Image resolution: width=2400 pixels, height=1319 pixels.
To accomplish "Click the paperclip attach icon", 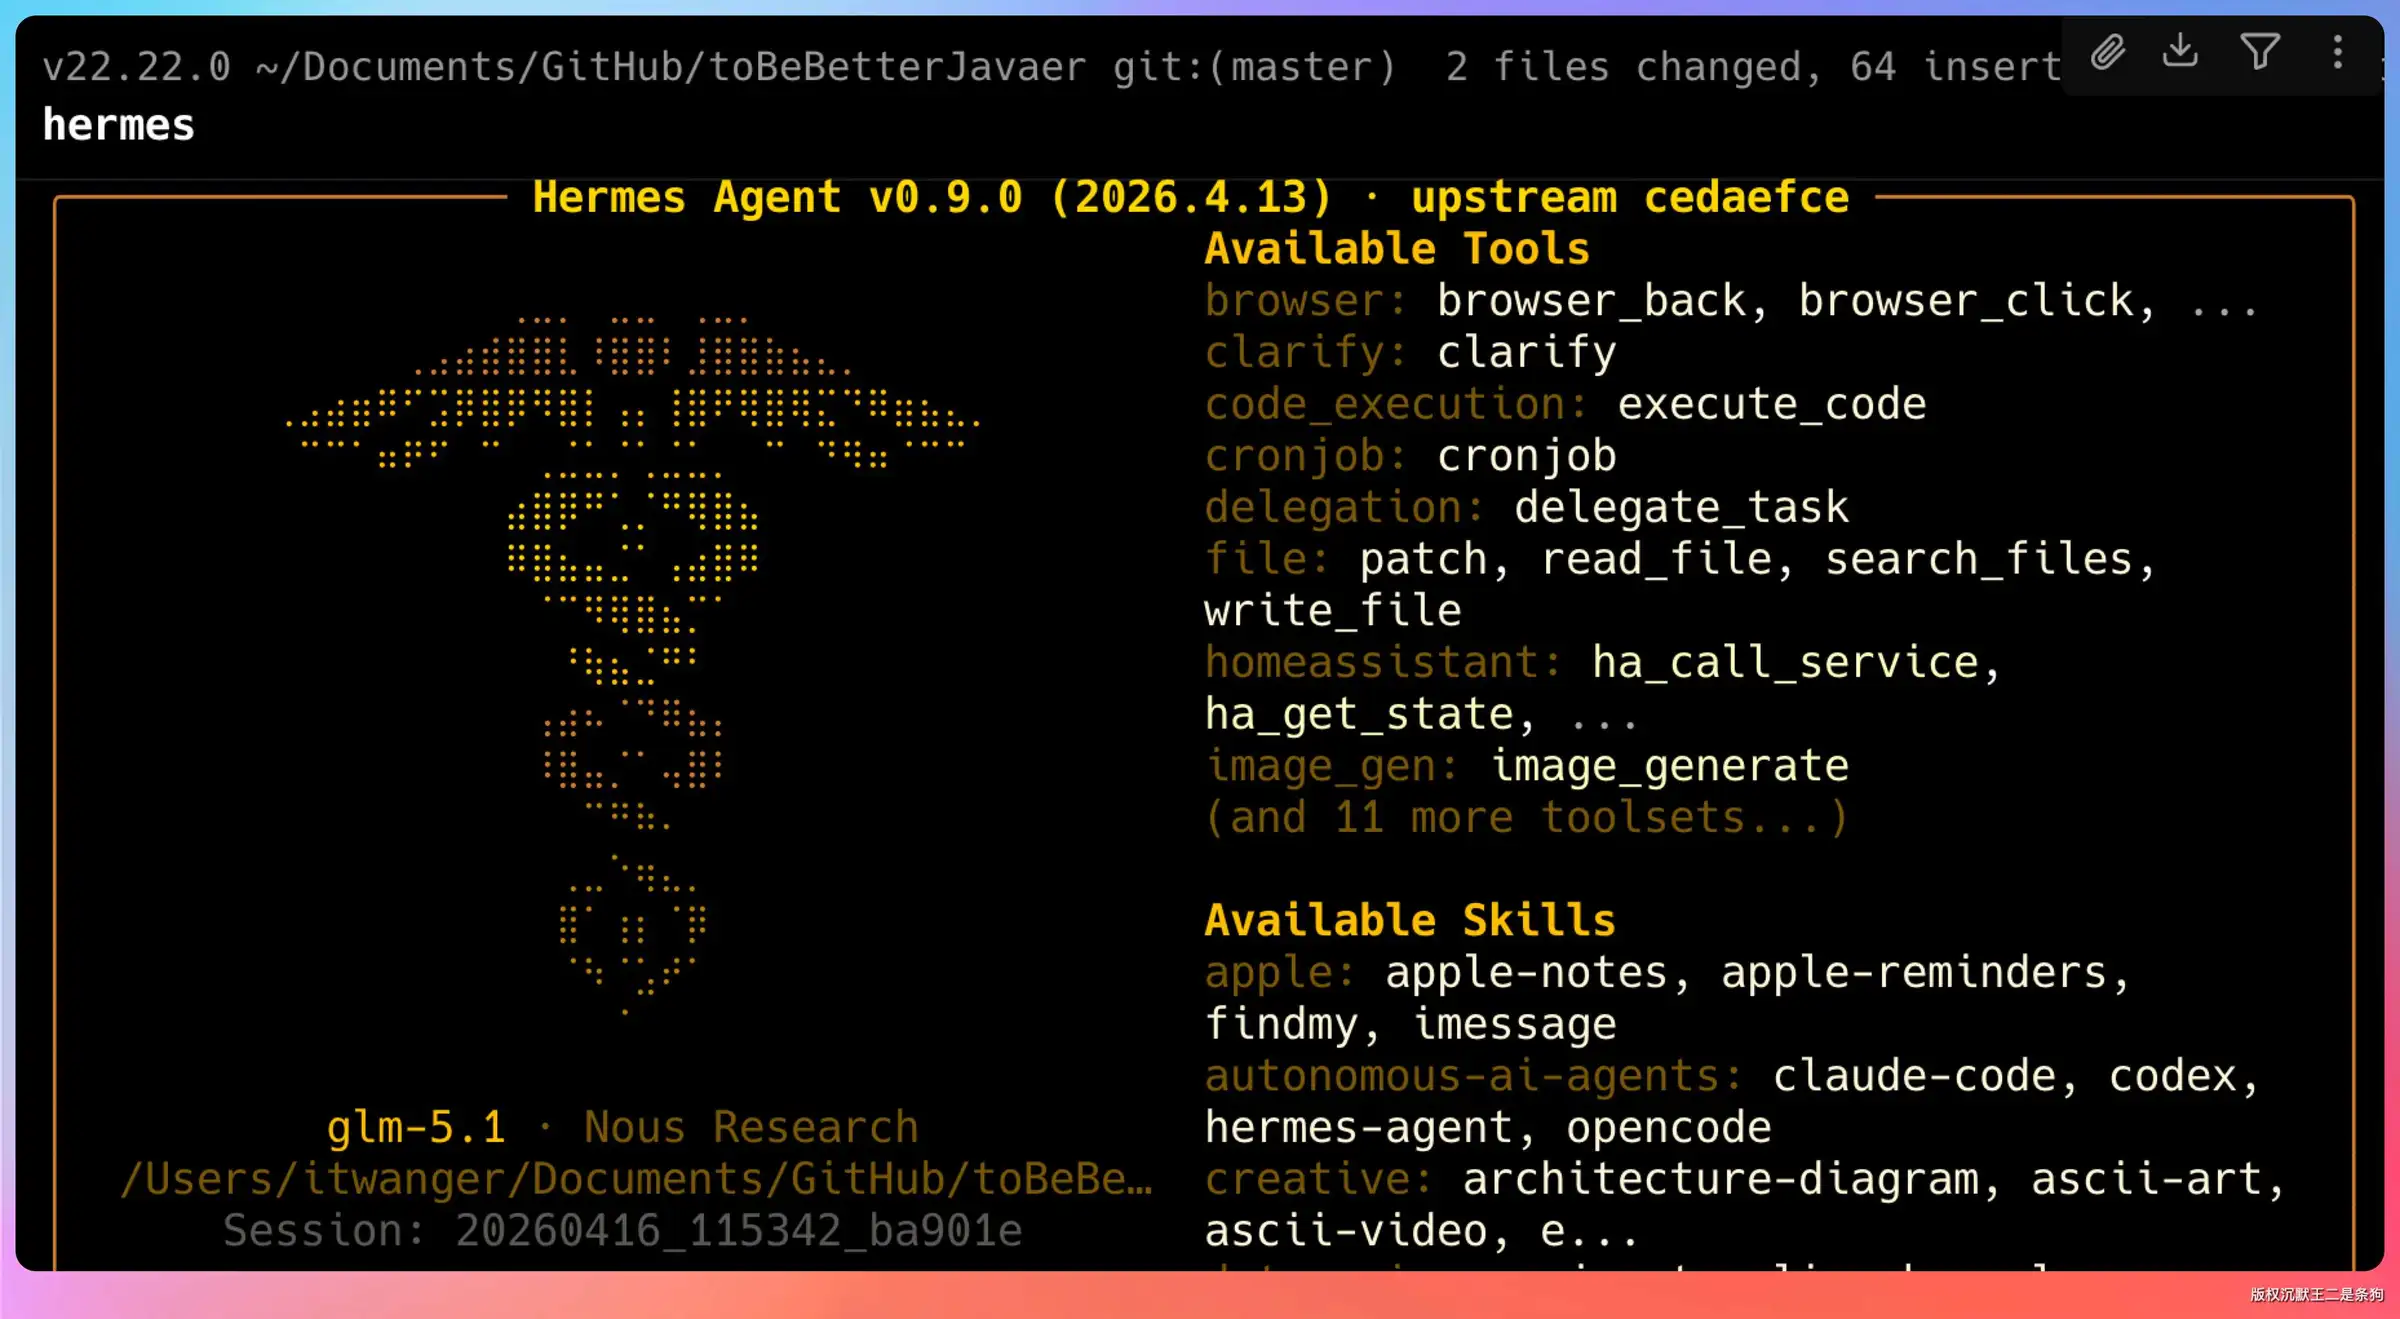I will click(x=2108, y=52).
